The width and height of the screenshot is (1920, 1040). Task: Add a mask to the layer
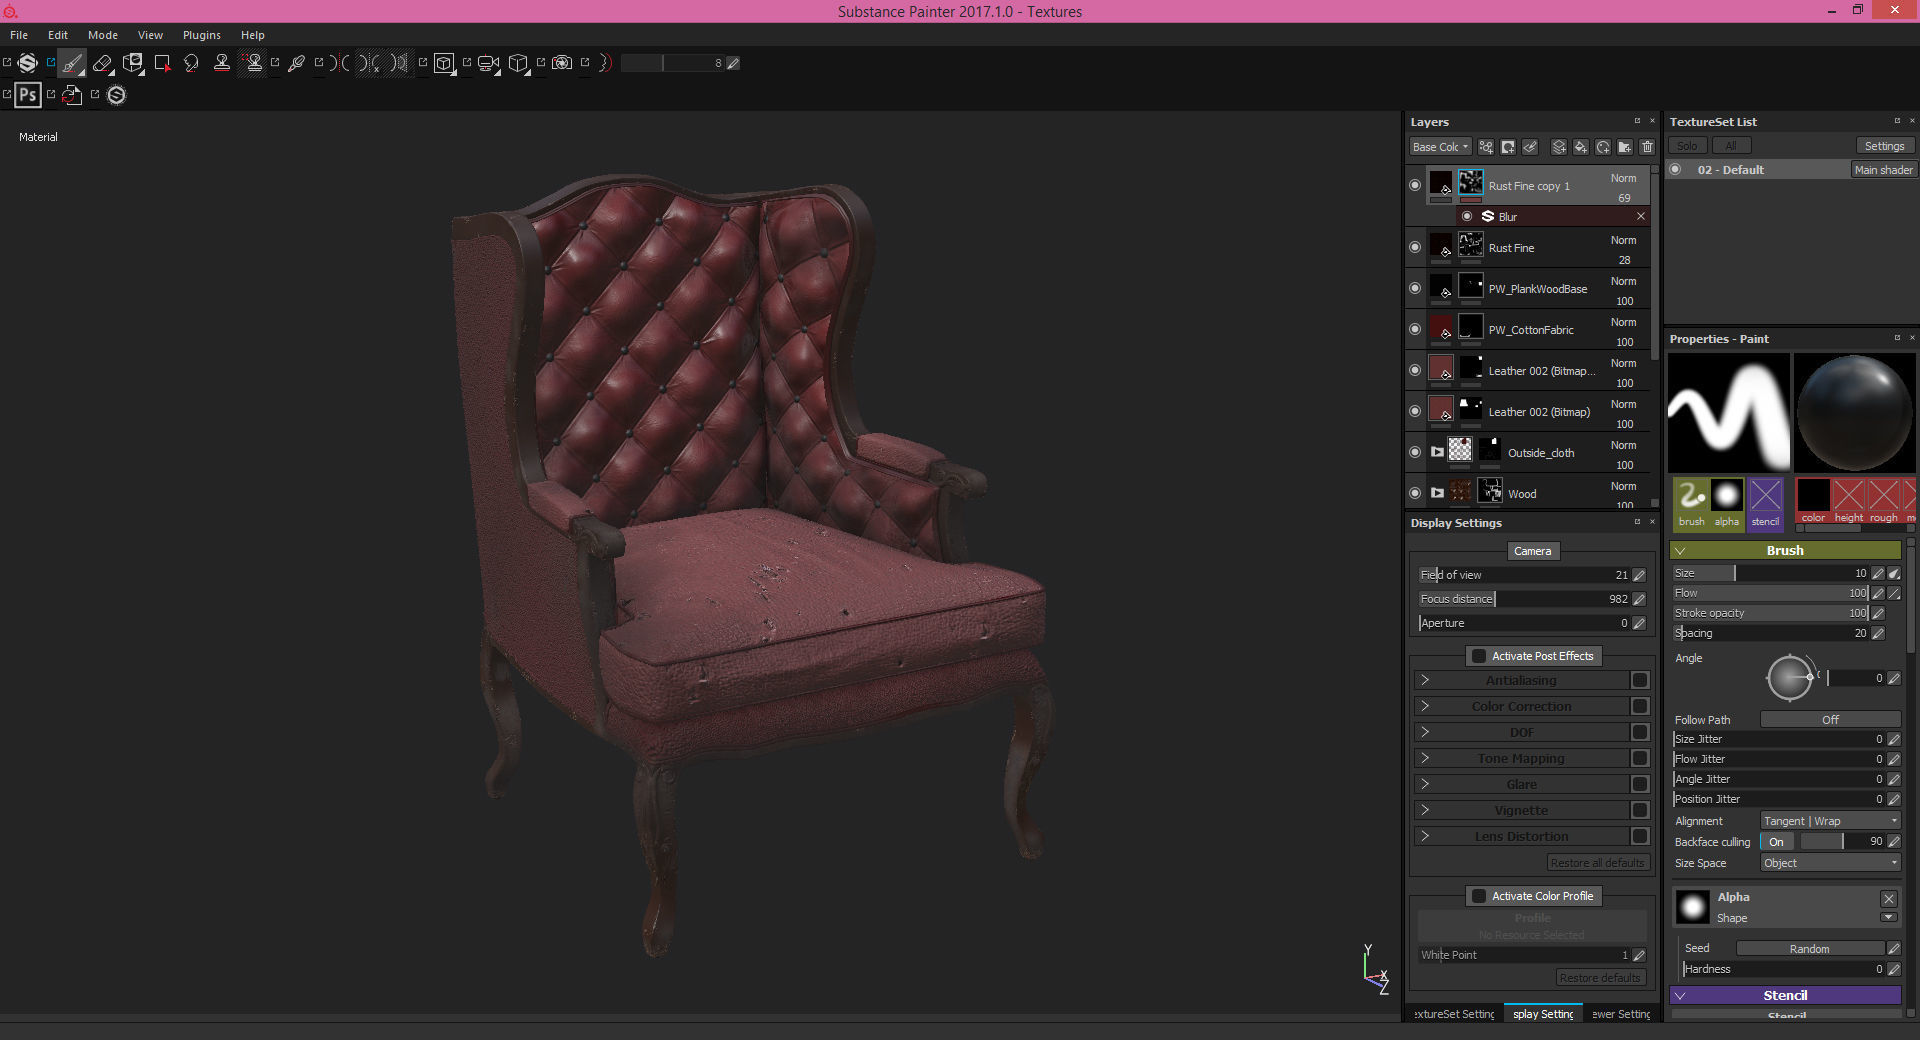pos(1508,147)
